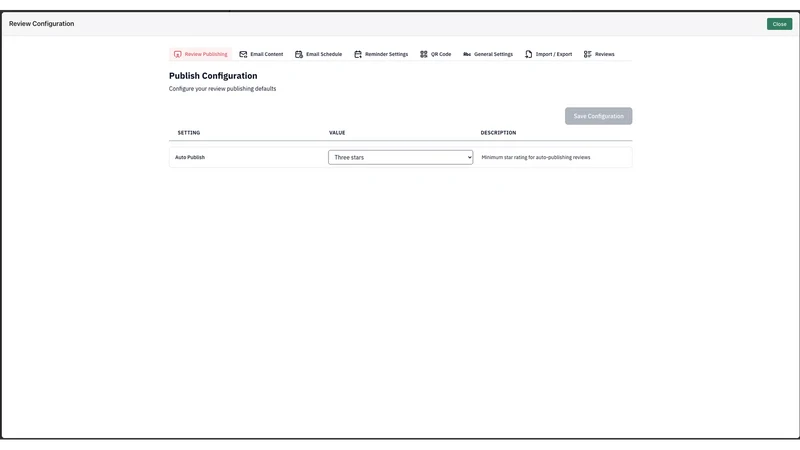Click the General Settings abc icon
Viewport: 800px width, 450px height.
click(x=467, y=54)
